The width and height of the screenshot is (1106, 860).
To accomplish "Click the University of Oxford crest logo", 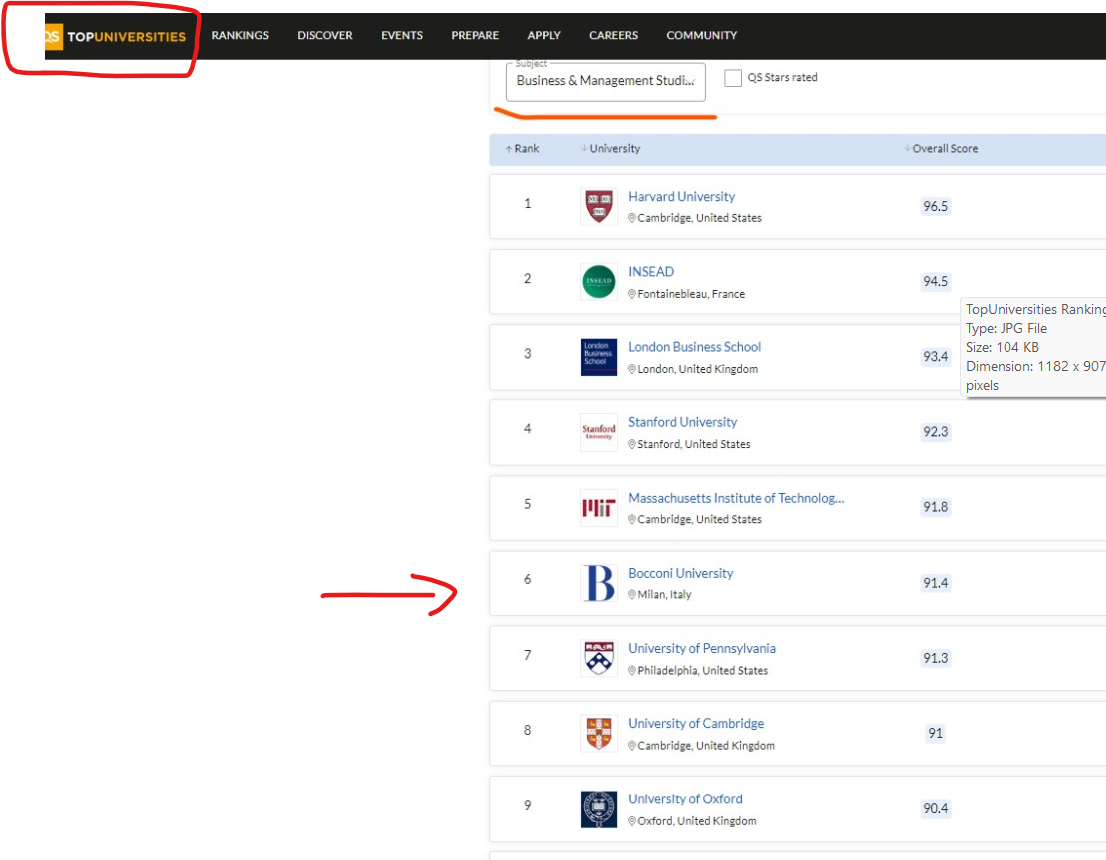I will click(x=598, y=809).
